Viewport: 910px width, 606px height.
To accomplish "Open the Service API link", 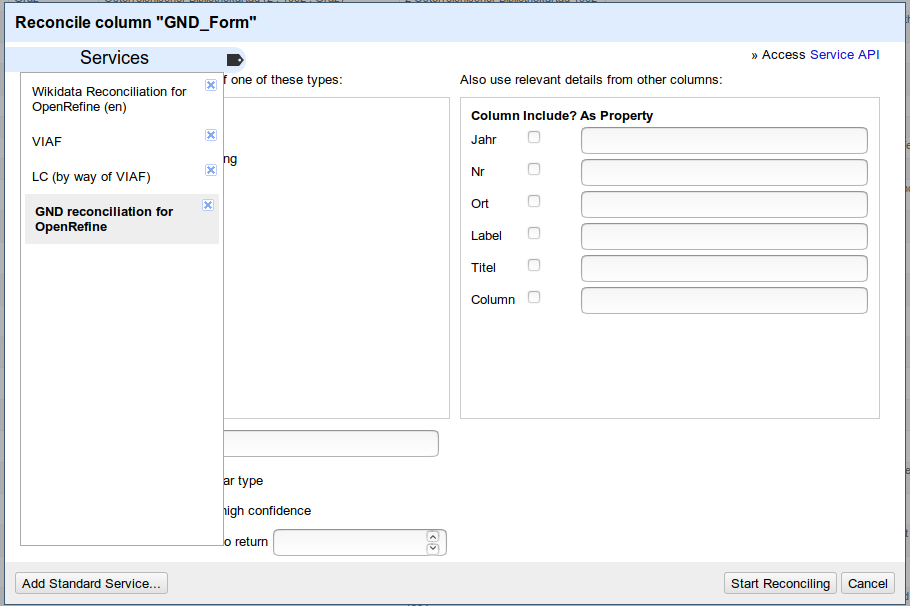I will point(844,55).
